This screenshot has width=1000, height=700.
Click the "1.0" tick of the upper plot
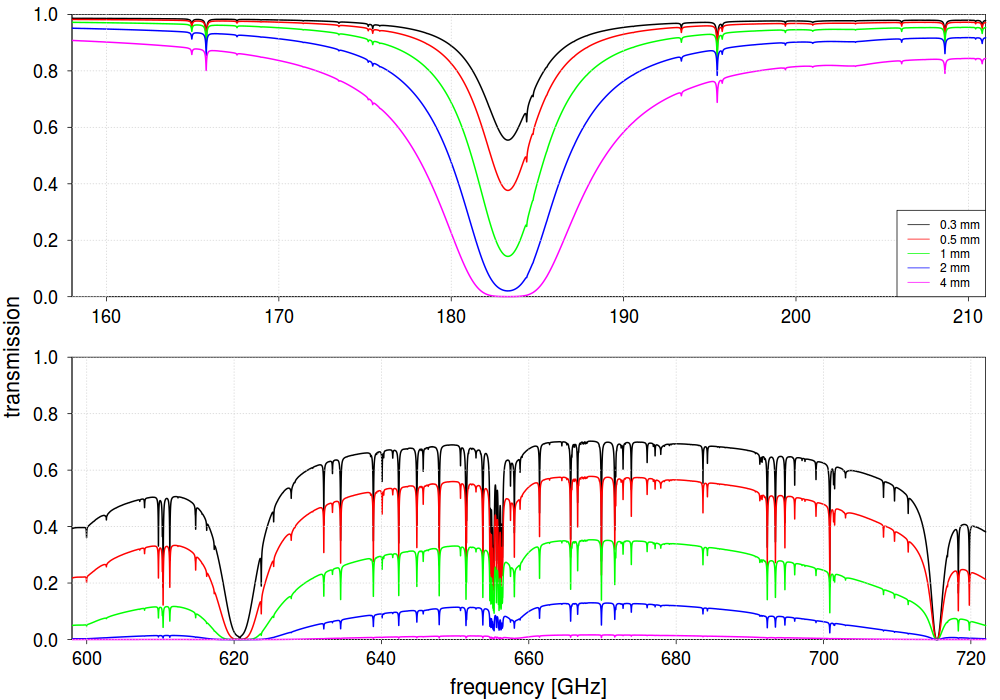45,15
